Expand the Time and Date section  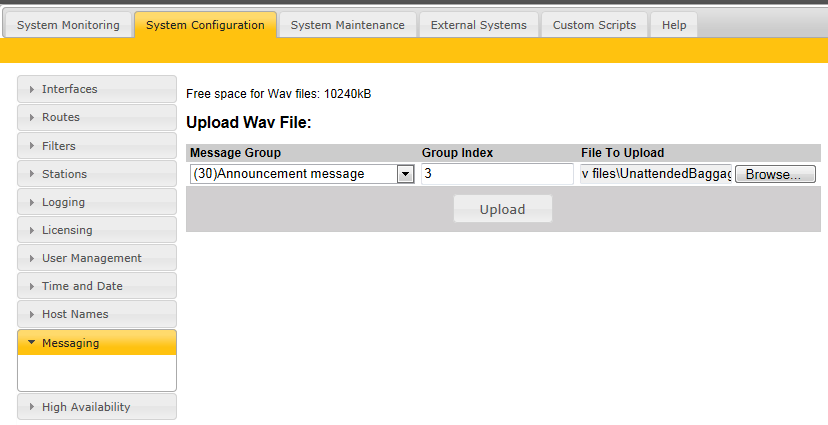(97, 286)
